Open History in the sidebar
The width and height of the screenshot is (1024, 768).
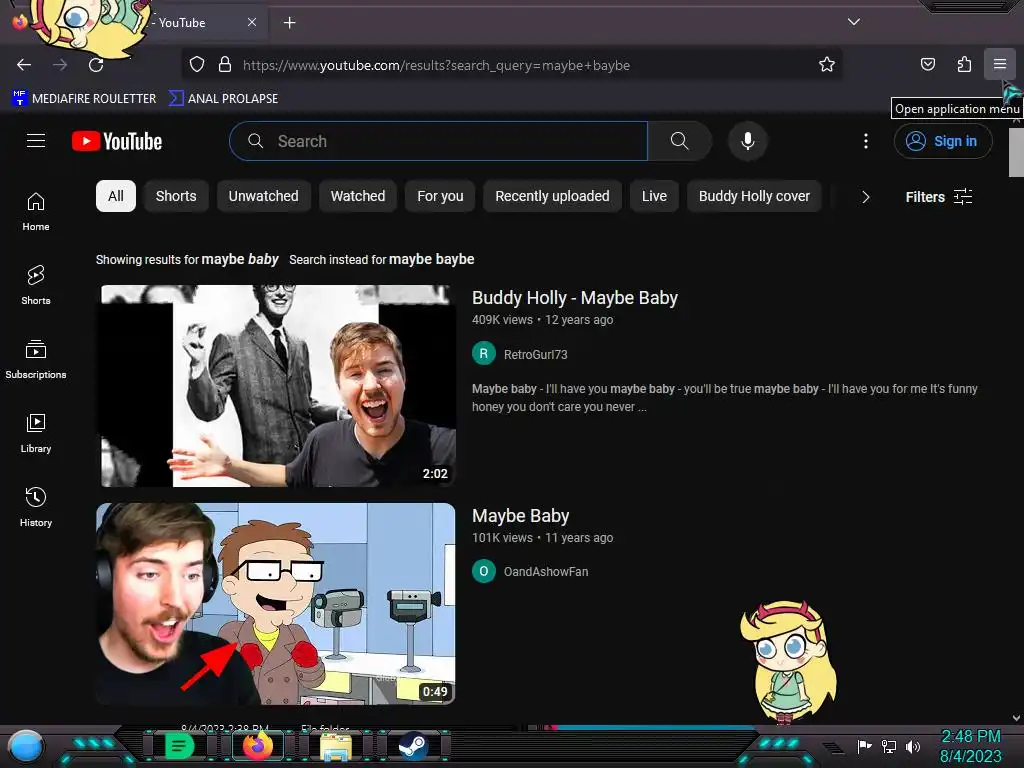coord(36,507)
